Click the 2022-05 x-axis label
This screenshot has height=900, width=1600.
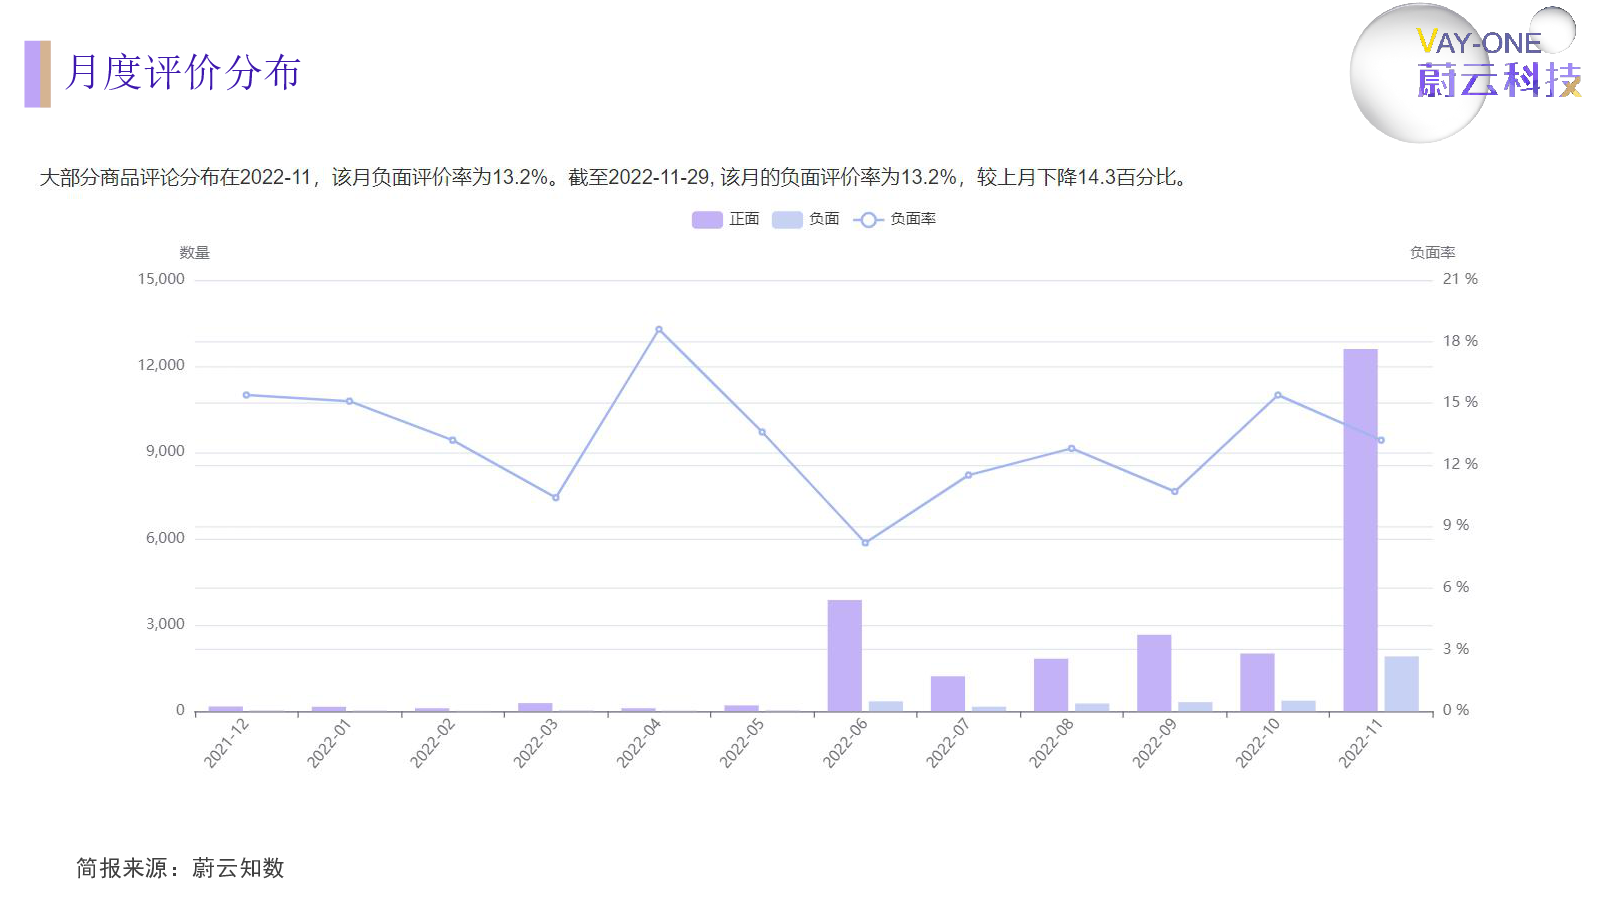point(741,744)
